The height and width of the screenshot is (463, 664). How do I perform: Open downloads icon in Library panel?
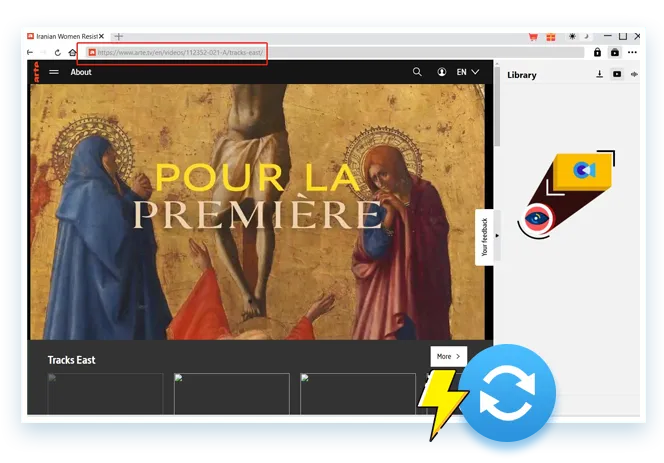click(600, 74)
